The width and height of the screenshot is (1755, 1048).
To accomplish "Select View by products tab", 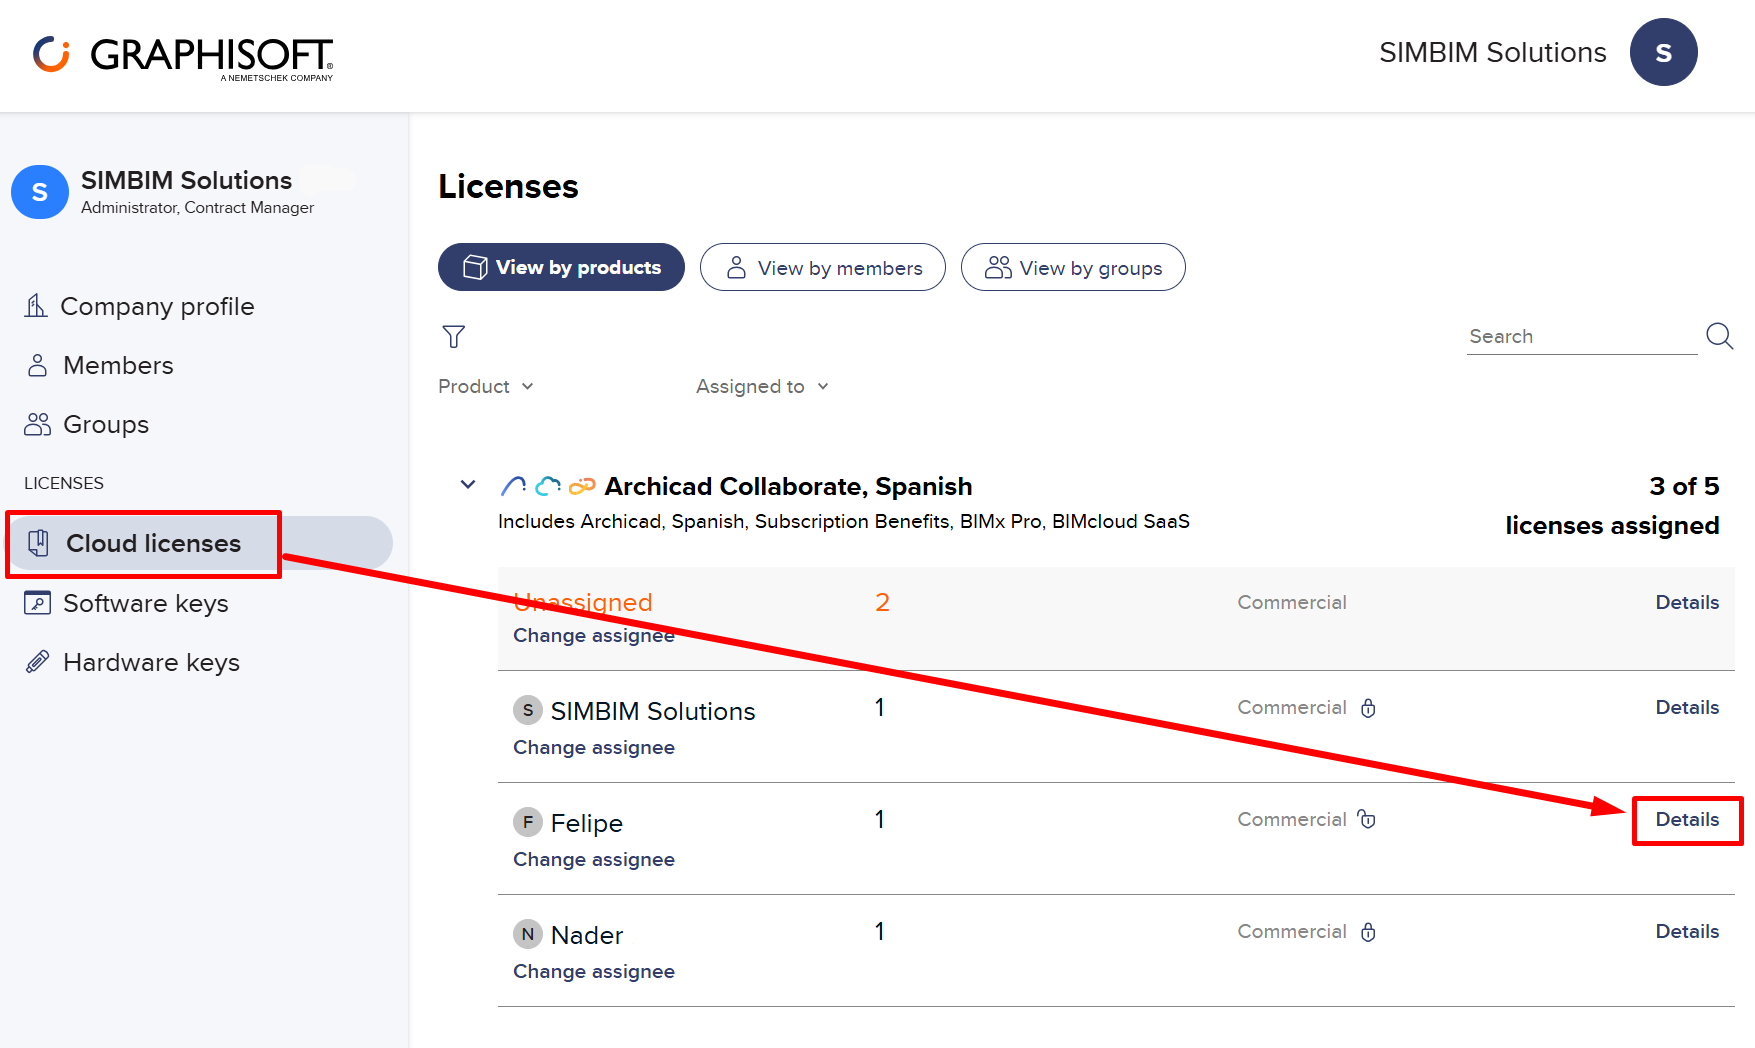I will pos(561,268).
